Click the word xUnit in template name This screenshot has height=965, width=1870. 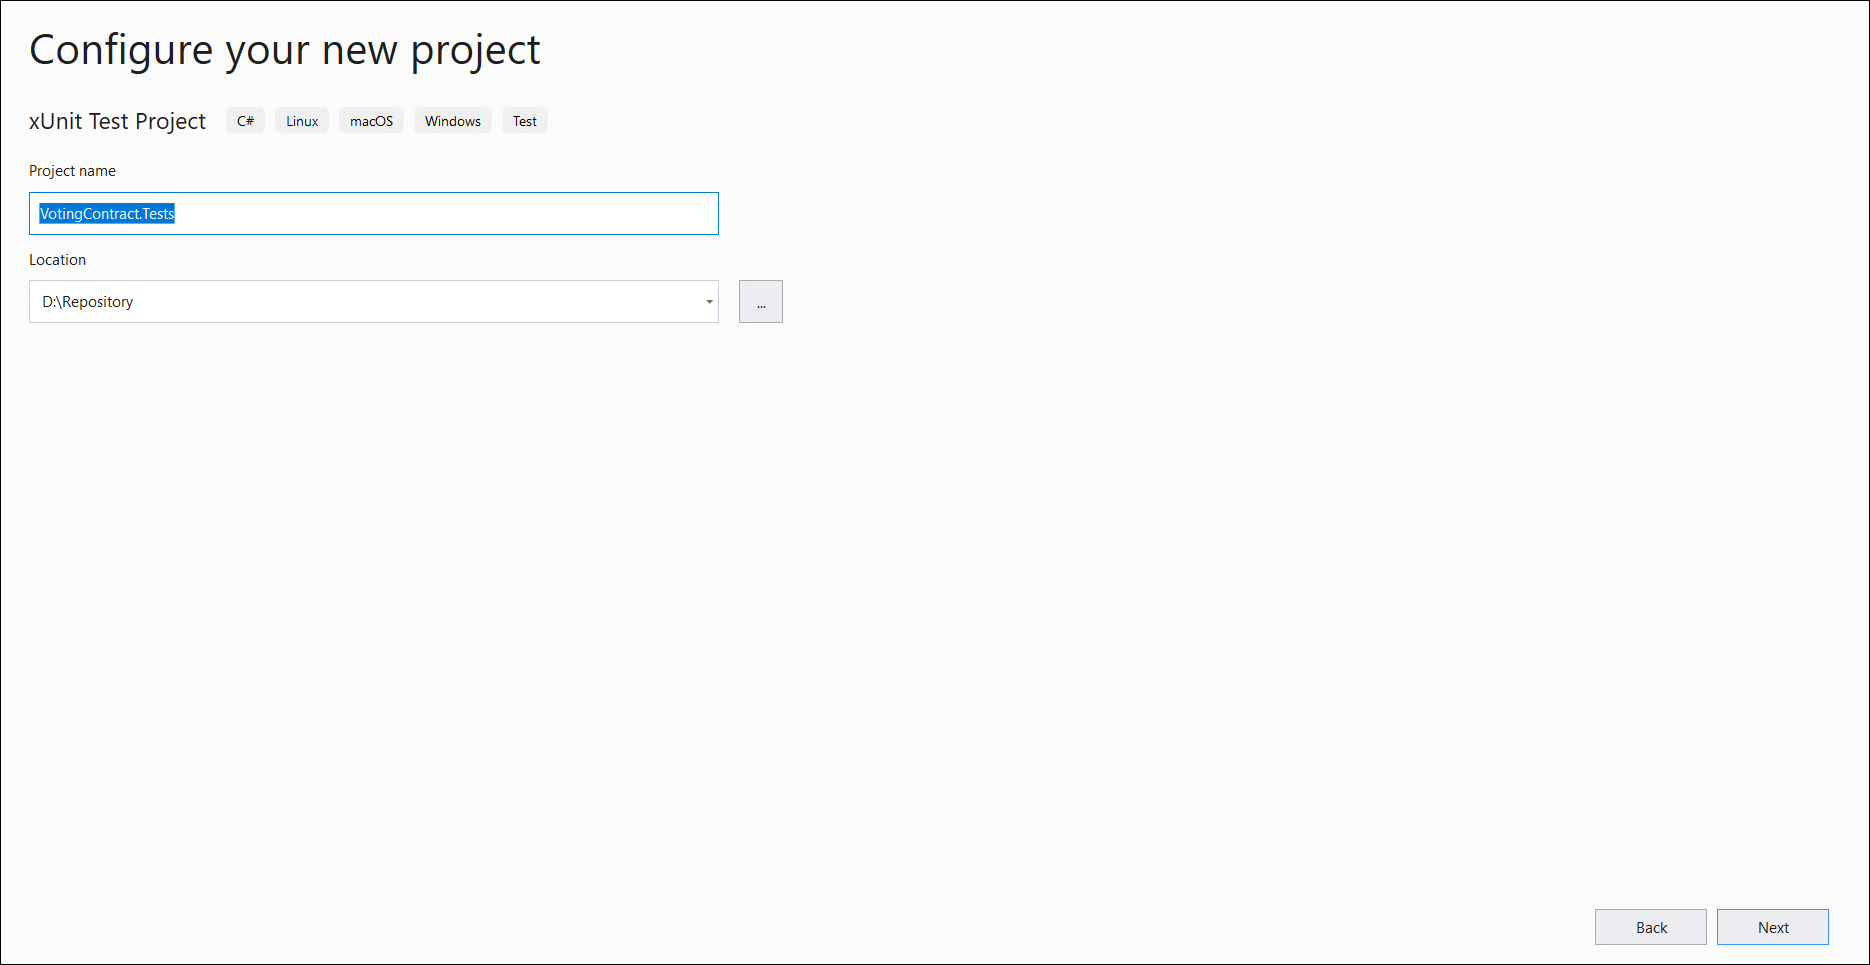pyautogui.click(x=55, y=121)
